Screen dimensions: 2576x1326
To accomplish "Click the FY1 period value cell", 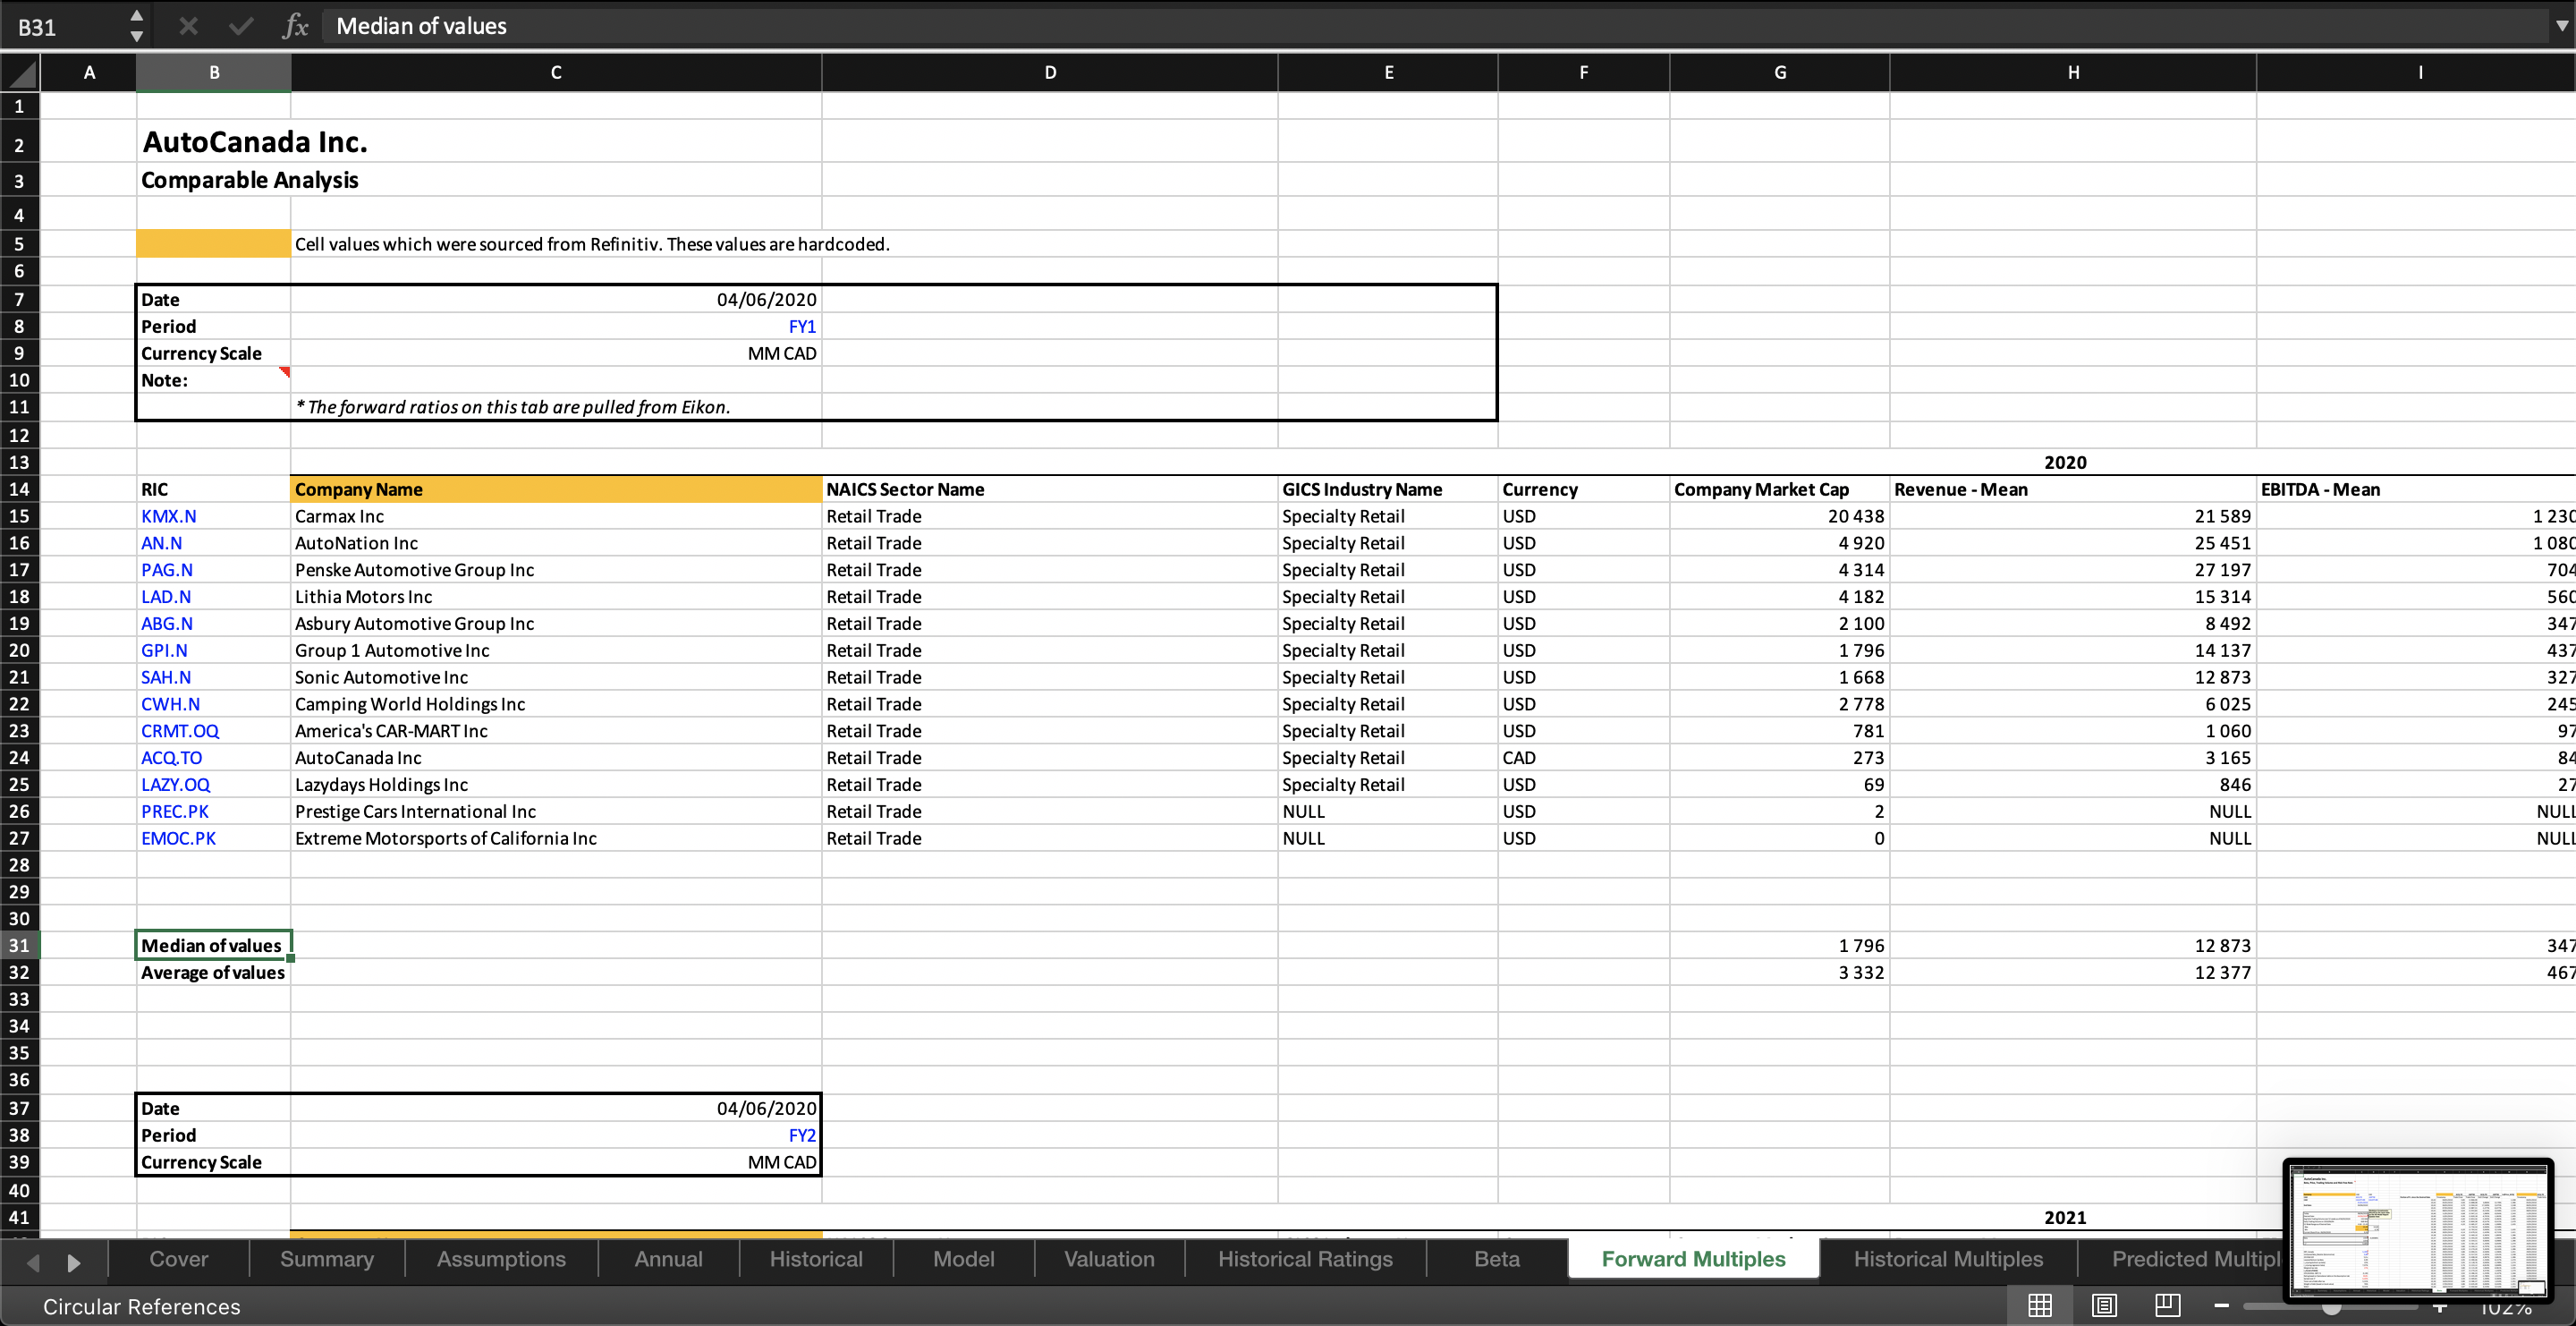I will pos(556,326).
